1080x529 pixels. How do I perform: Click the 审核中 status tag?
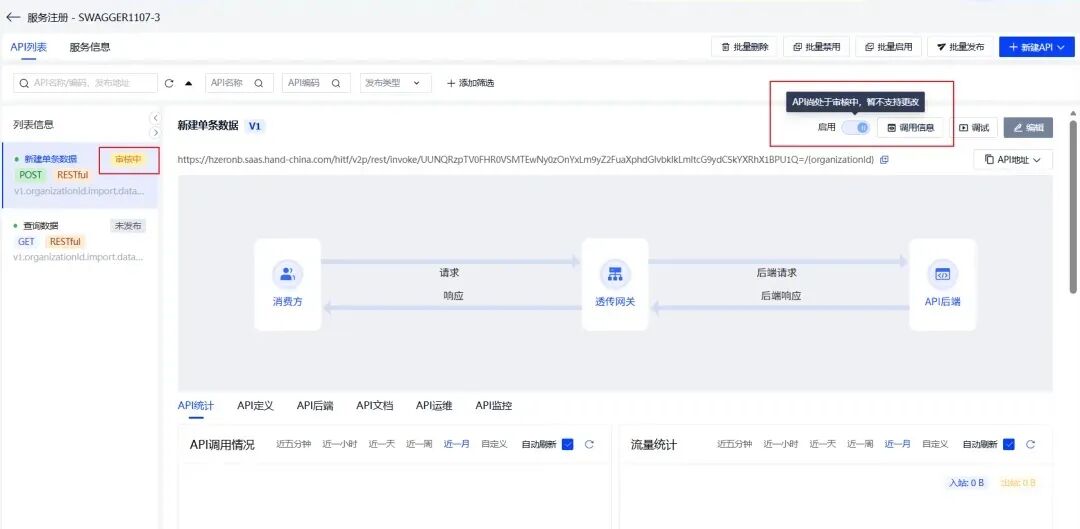point(129,159)
